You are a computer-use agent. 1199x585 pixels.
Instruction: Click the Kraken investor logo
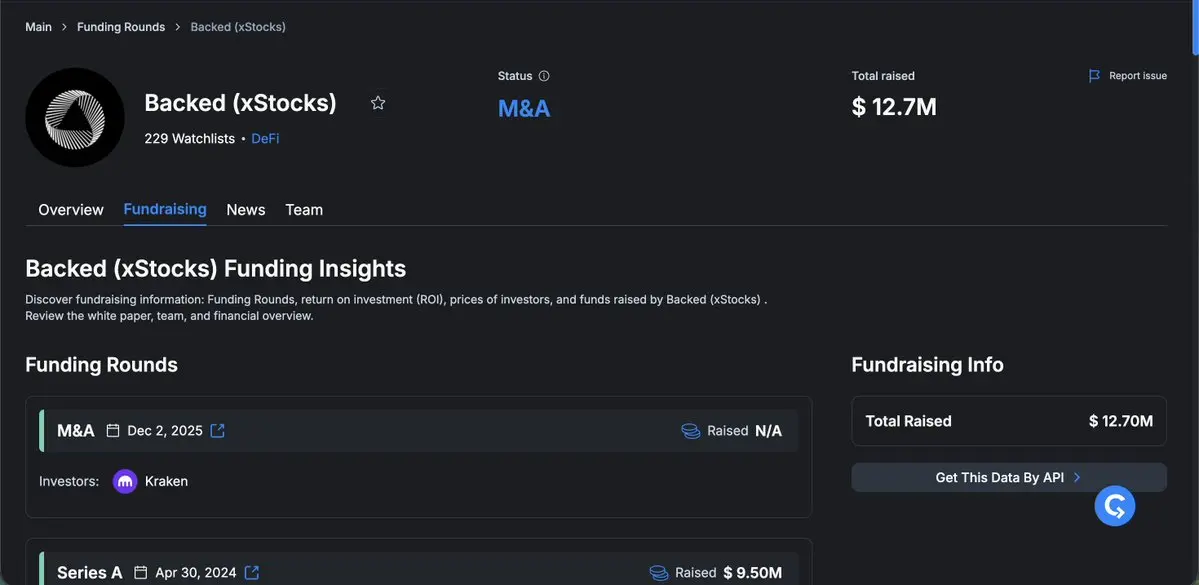coord(125,481)
